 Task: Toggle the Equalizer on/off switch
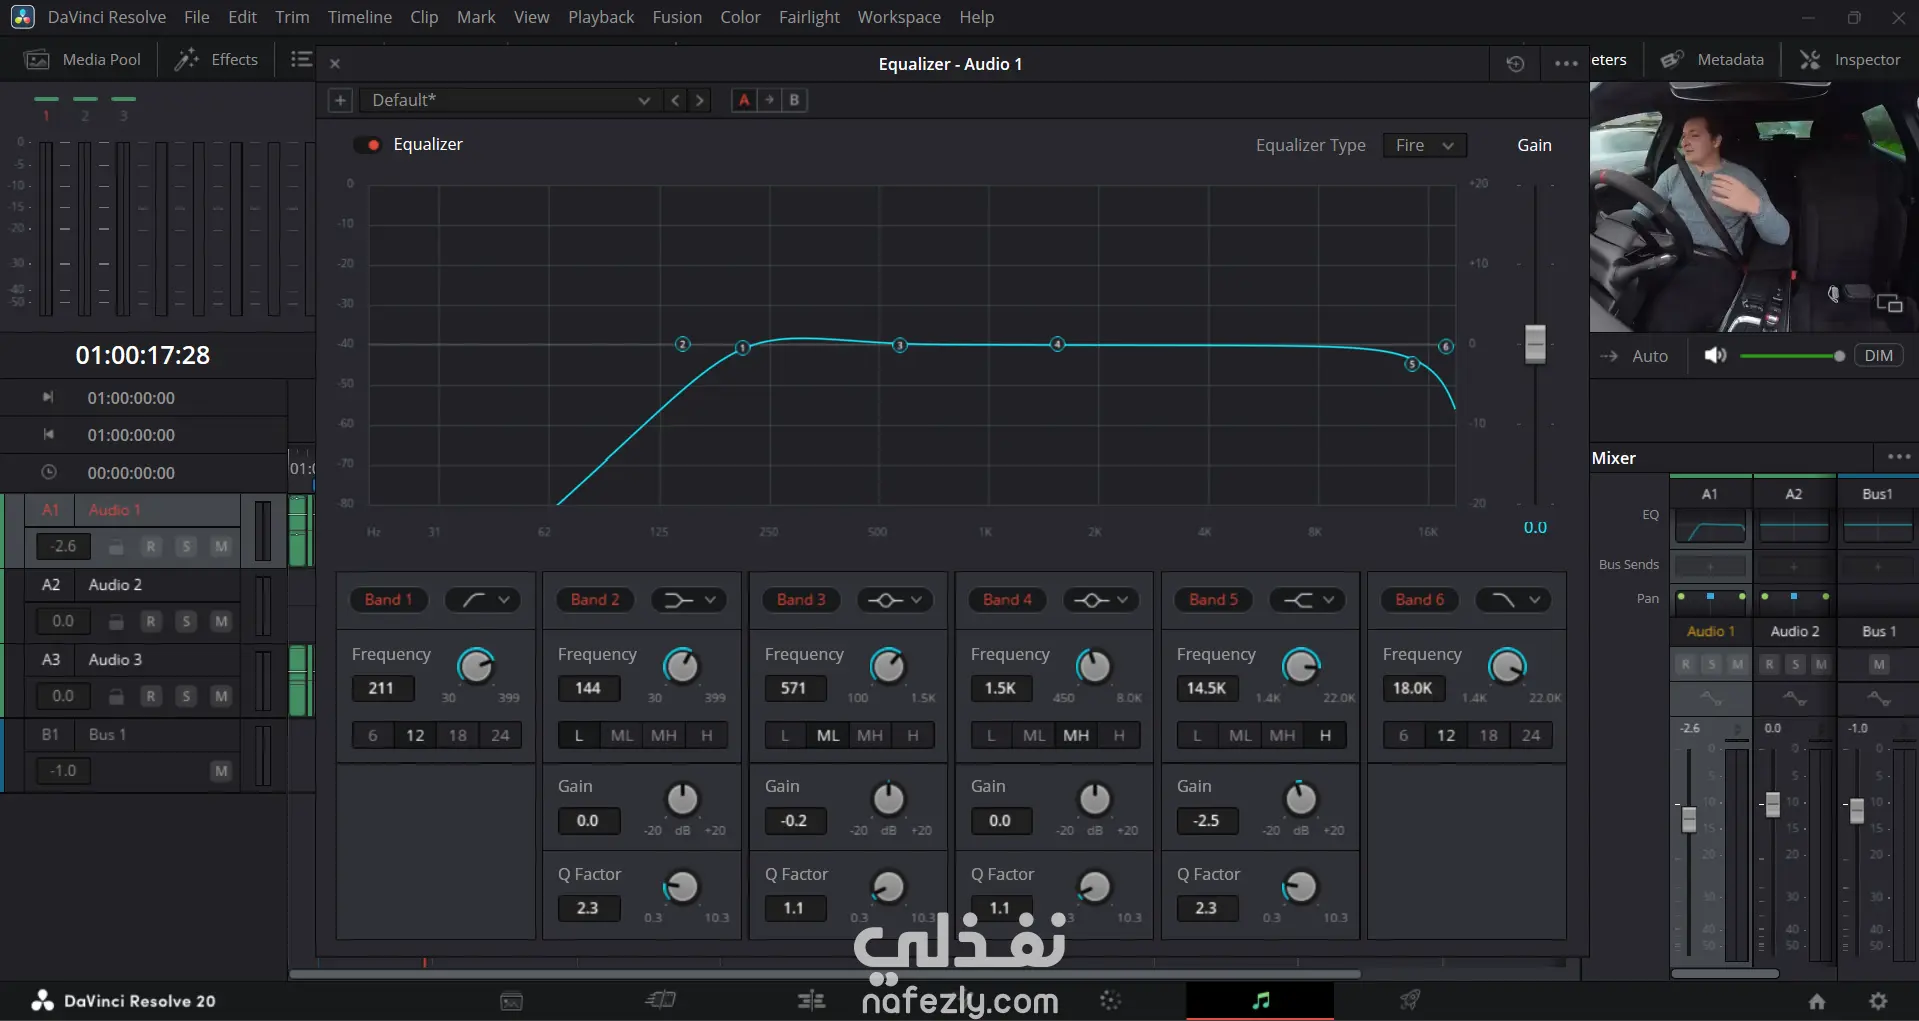click(367, 145)
